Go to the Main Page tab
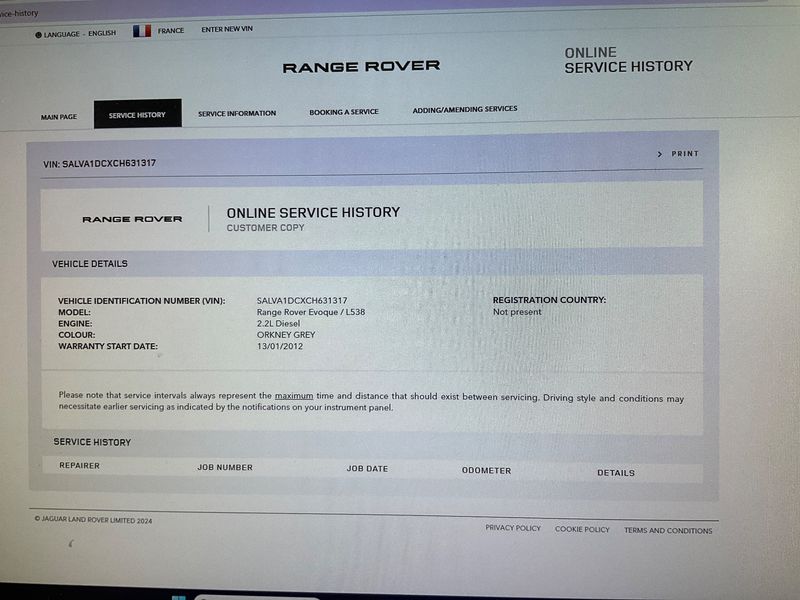Screen dimensions: 800x600 [x=59, y=117]
